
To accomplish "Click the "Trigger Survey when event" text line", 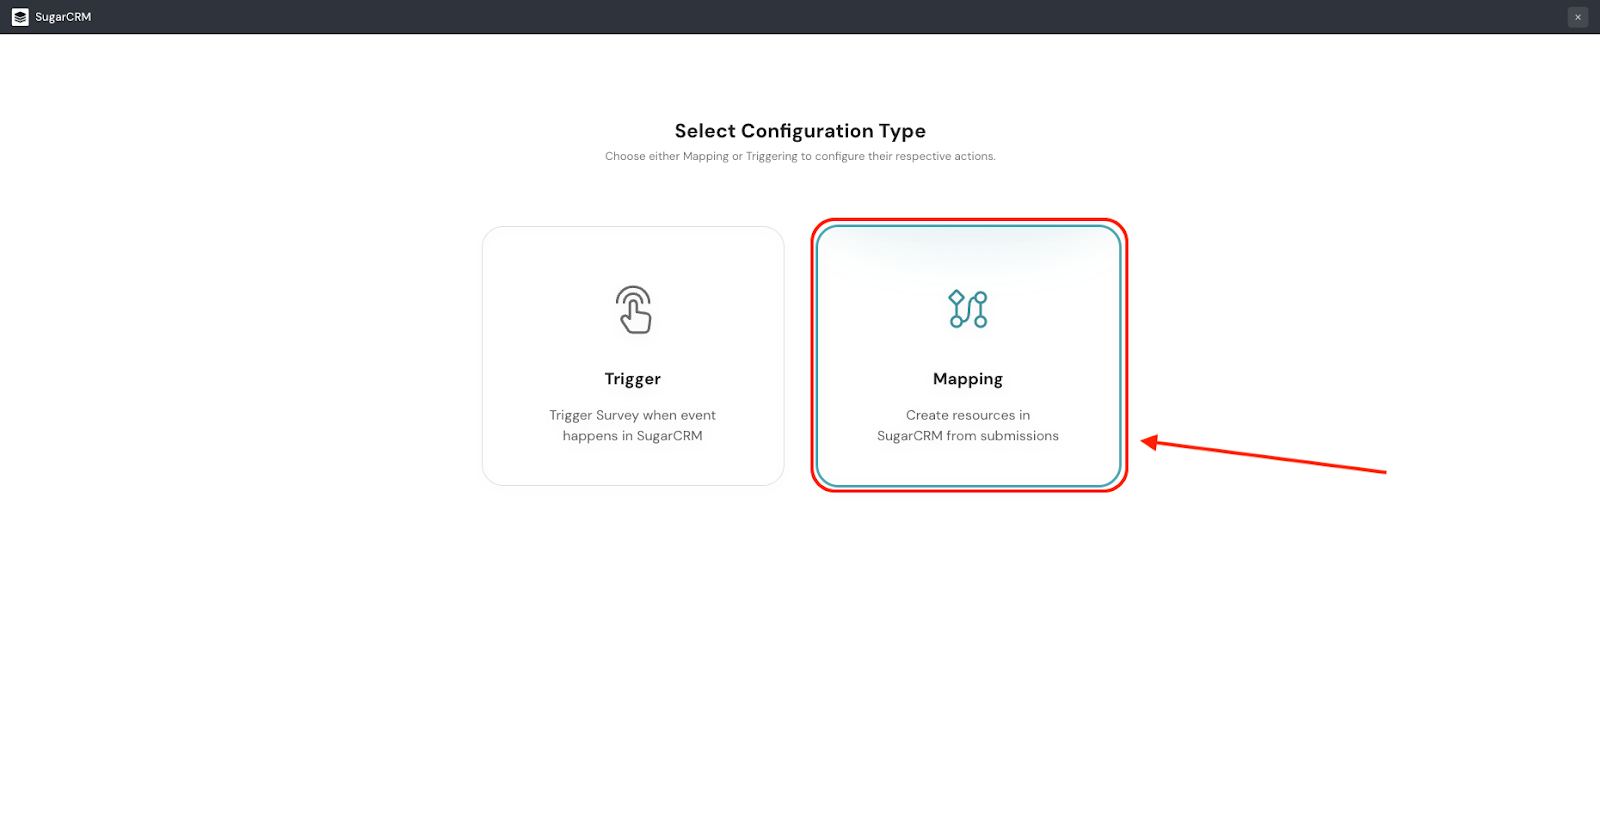I will click(x=633, y=415).
